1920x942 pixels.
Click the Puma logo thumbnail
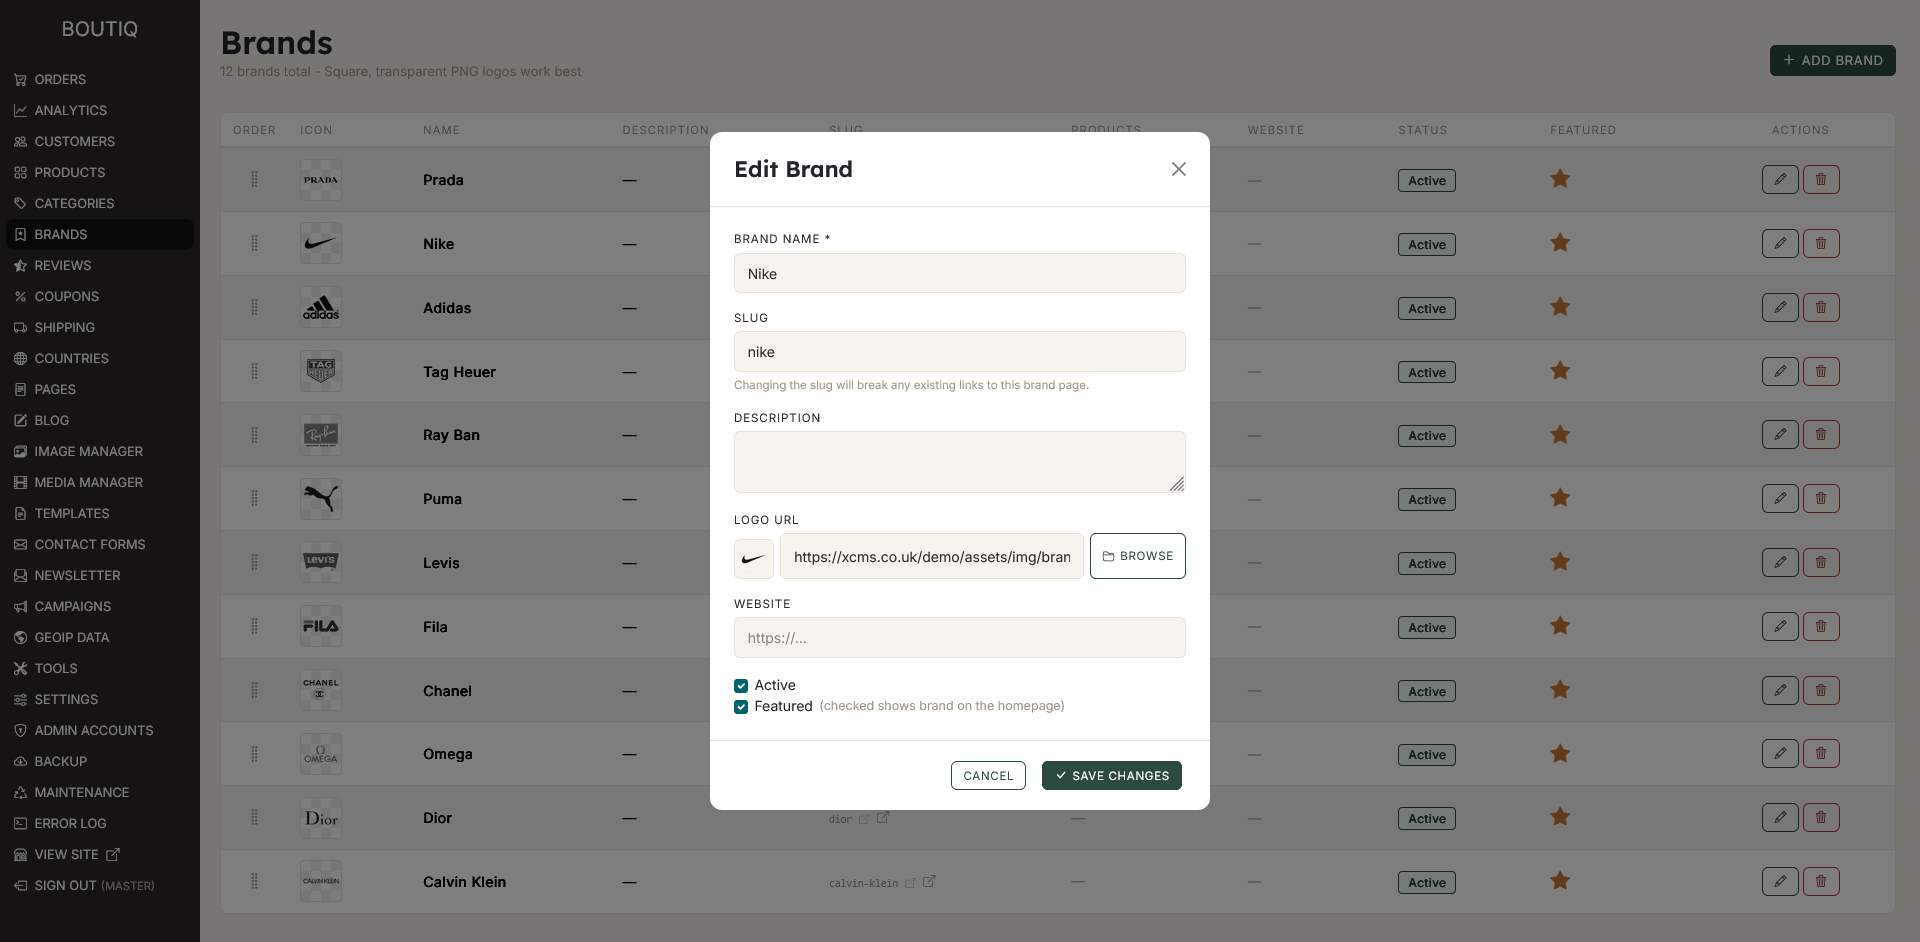[321, 499]
